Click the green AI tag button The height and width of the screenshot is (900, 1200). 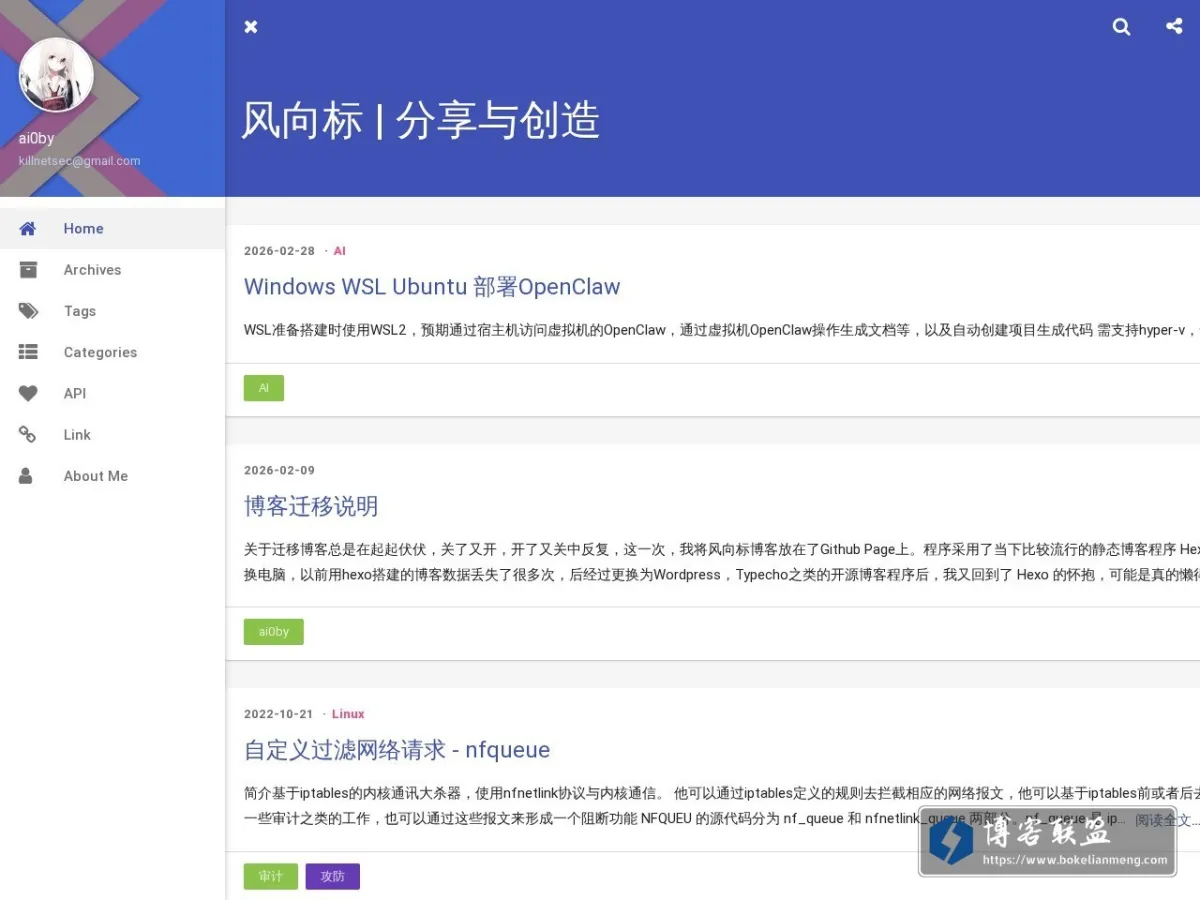coord(264,388)
